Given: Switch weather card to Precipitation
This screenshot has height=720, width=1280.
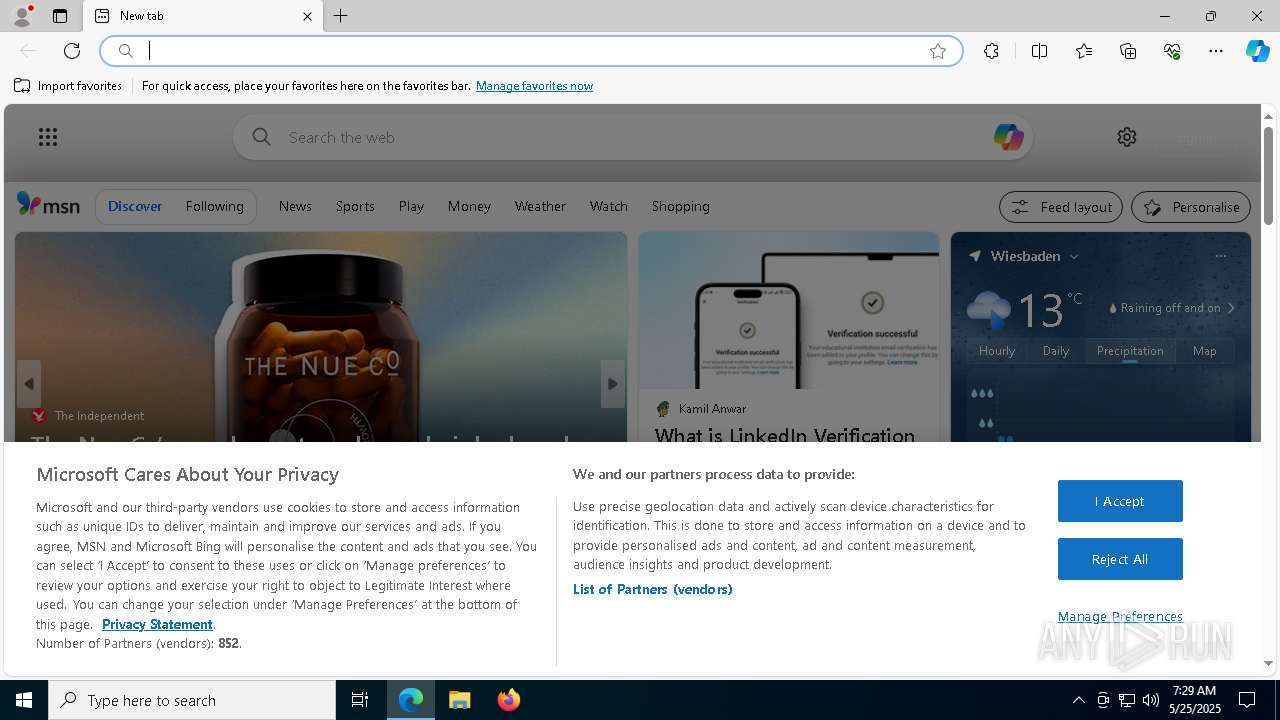Looking at the screenshot, I should pyautogui.click(x=1130, y=351).
